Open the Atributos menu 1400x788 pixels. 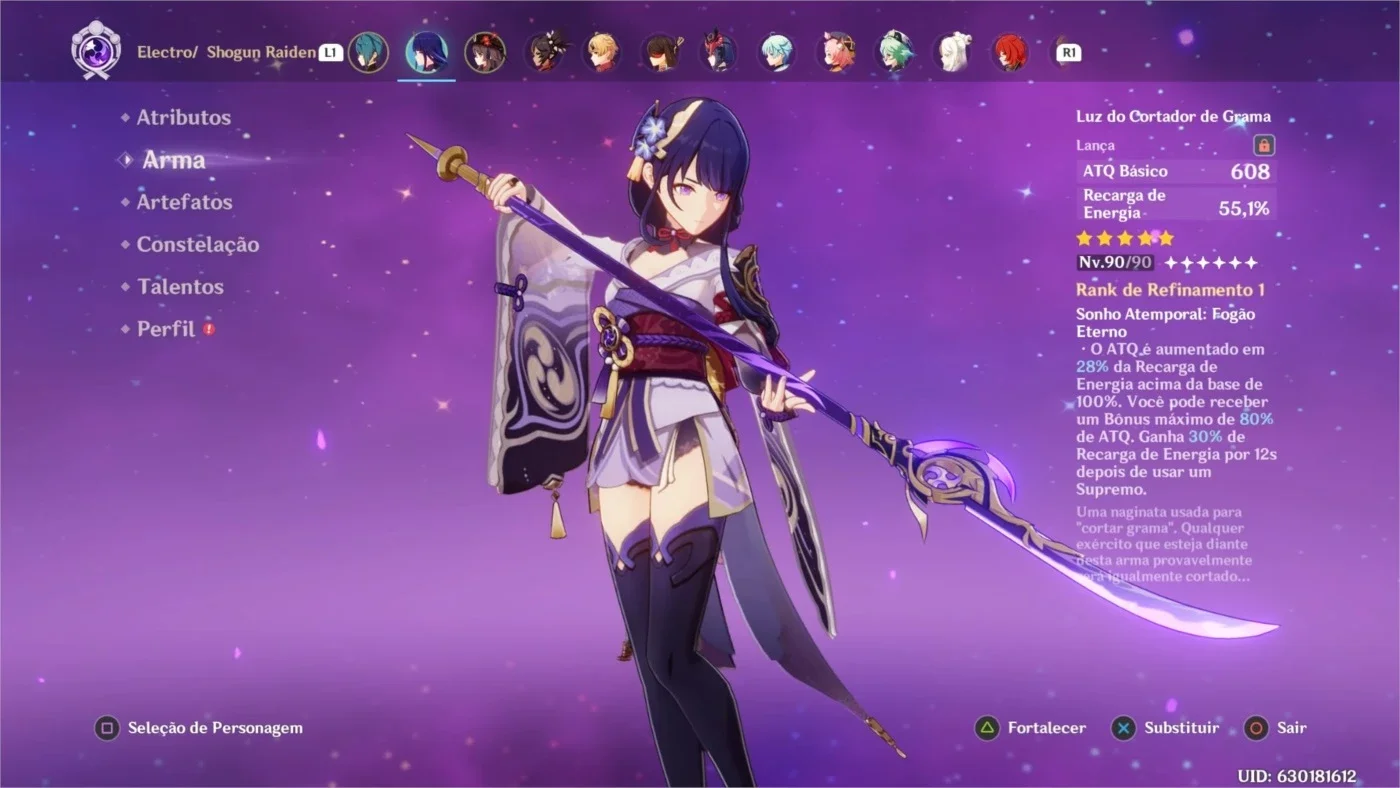coord(184,118)
